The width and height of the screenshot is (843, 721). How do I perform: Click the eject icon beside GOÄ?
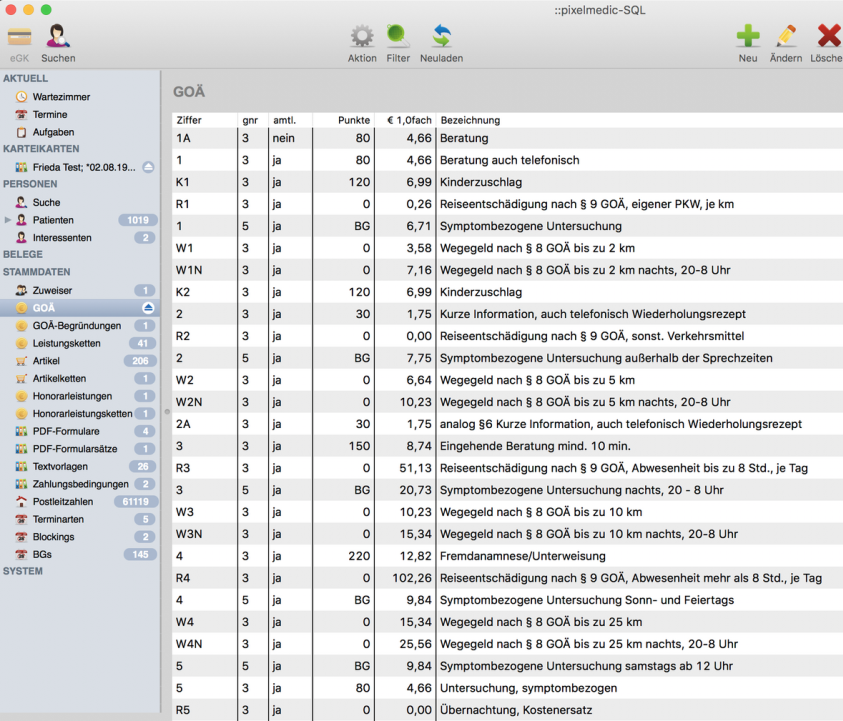148,308
